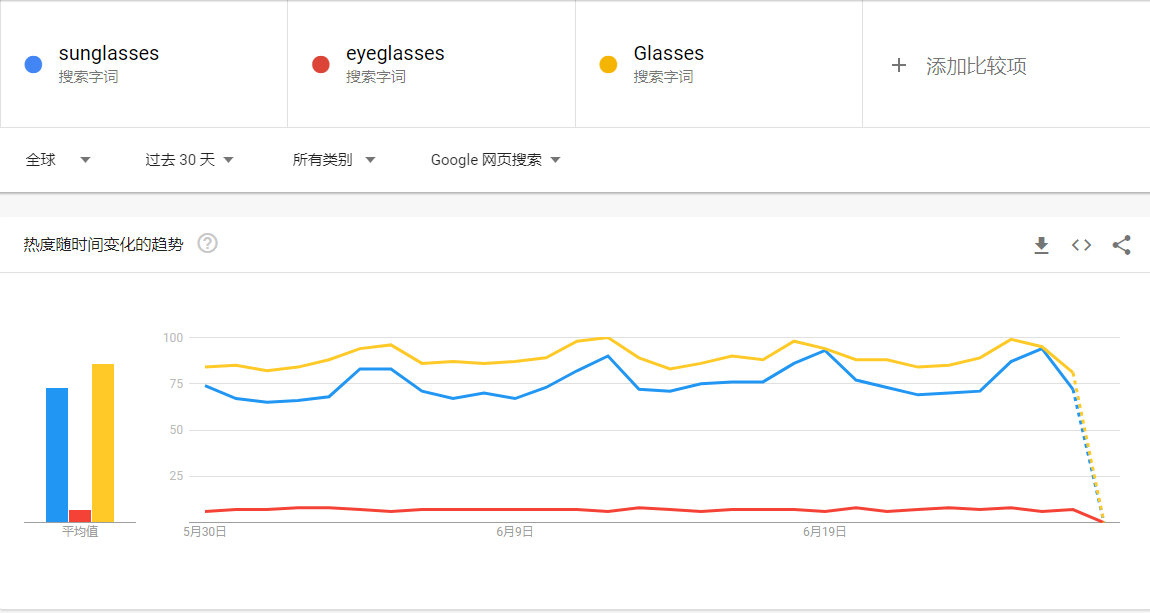Click the plus icon to add comparison
Screen dimensions: 1150x613
(898, 65)
